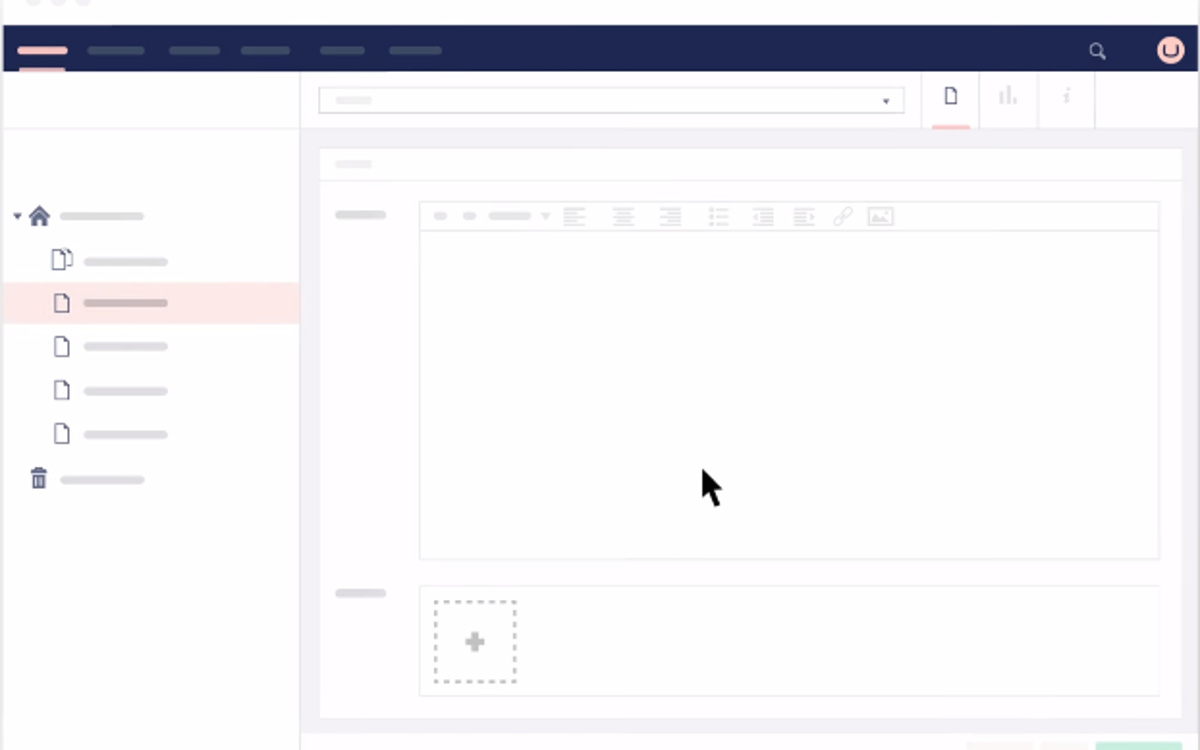Click inside the rich text editor area
Viewport: 1200px width, 750px height.
click(x=788, y=395)
